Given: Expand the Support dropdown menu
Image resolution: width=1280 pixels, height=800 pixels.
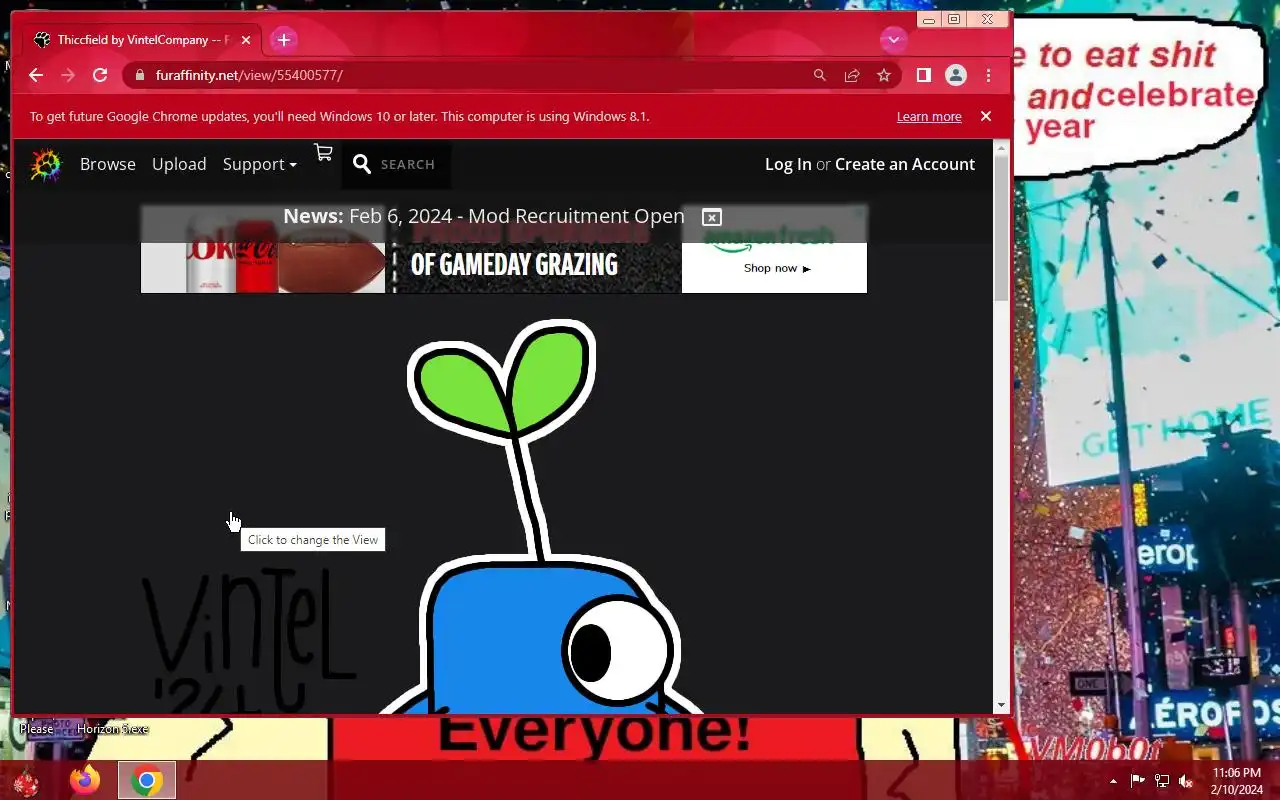Looking at the screenshot, I should point(260,164).
